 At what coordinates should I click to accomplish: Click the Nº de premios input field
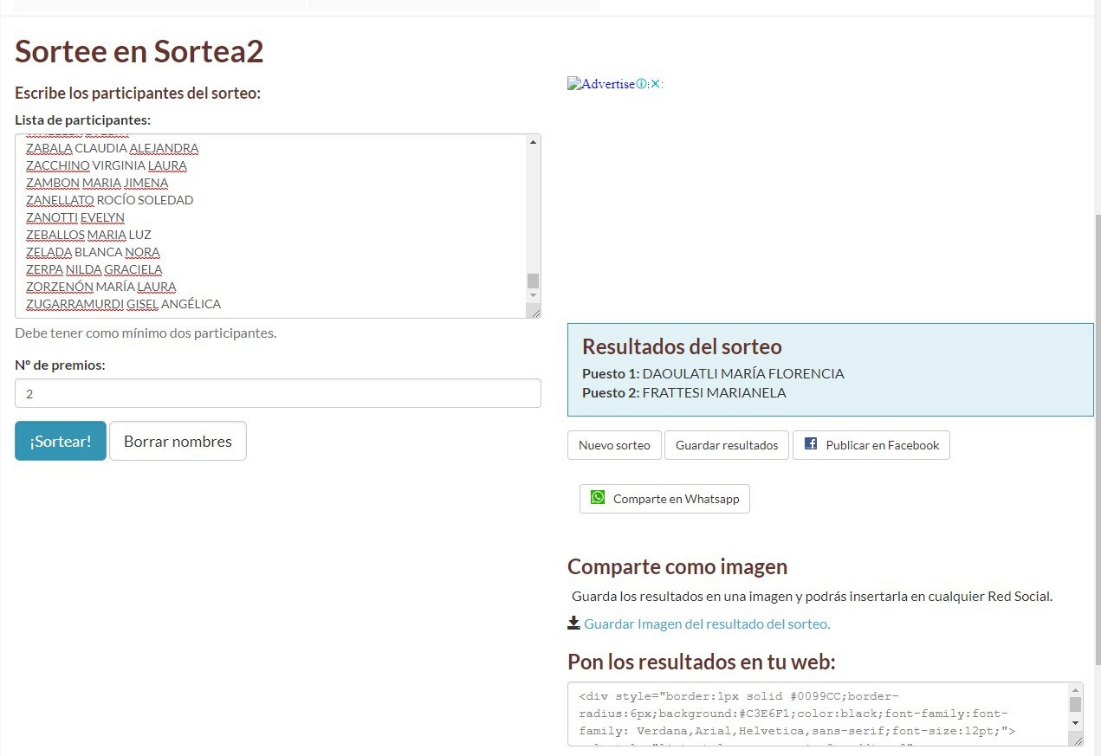pyautogui.click(x=278, y=393)
